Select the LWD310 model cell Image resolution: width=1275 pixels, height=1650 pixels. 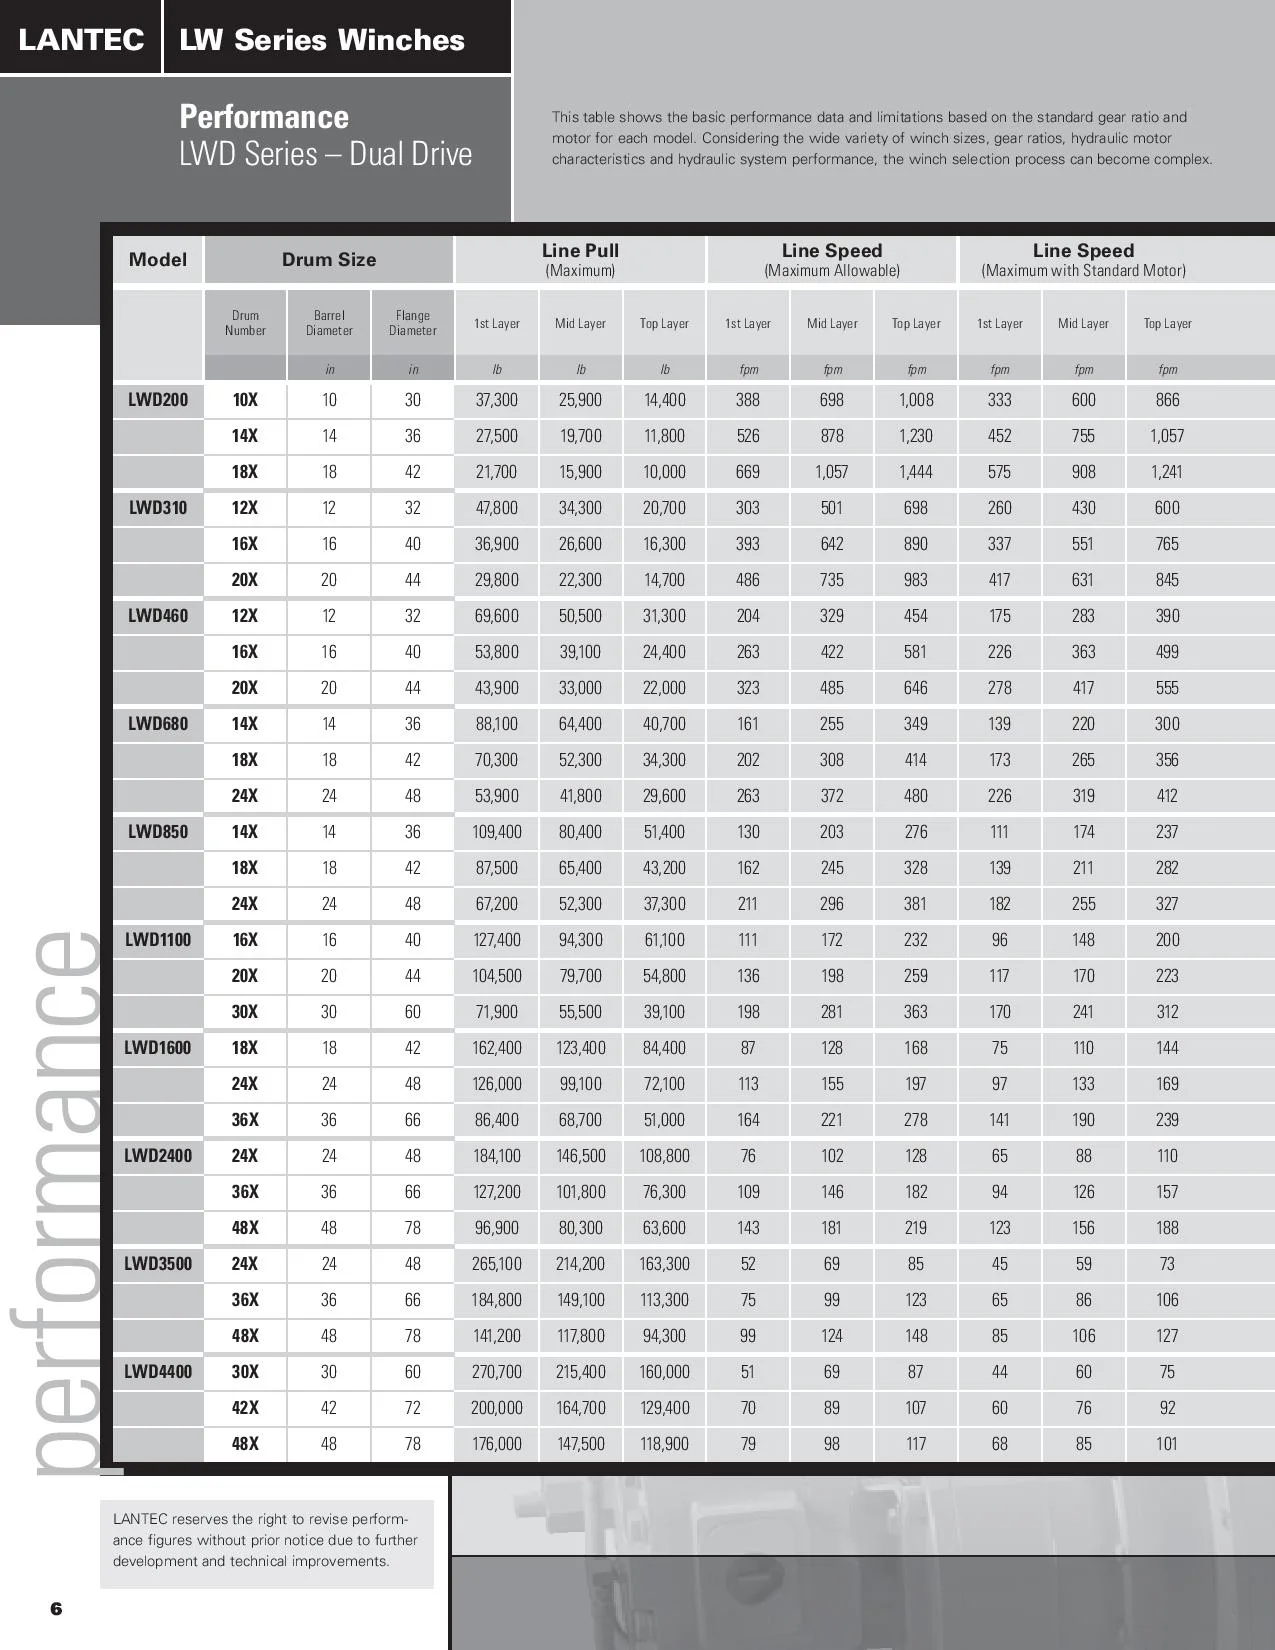click(158, 508)
